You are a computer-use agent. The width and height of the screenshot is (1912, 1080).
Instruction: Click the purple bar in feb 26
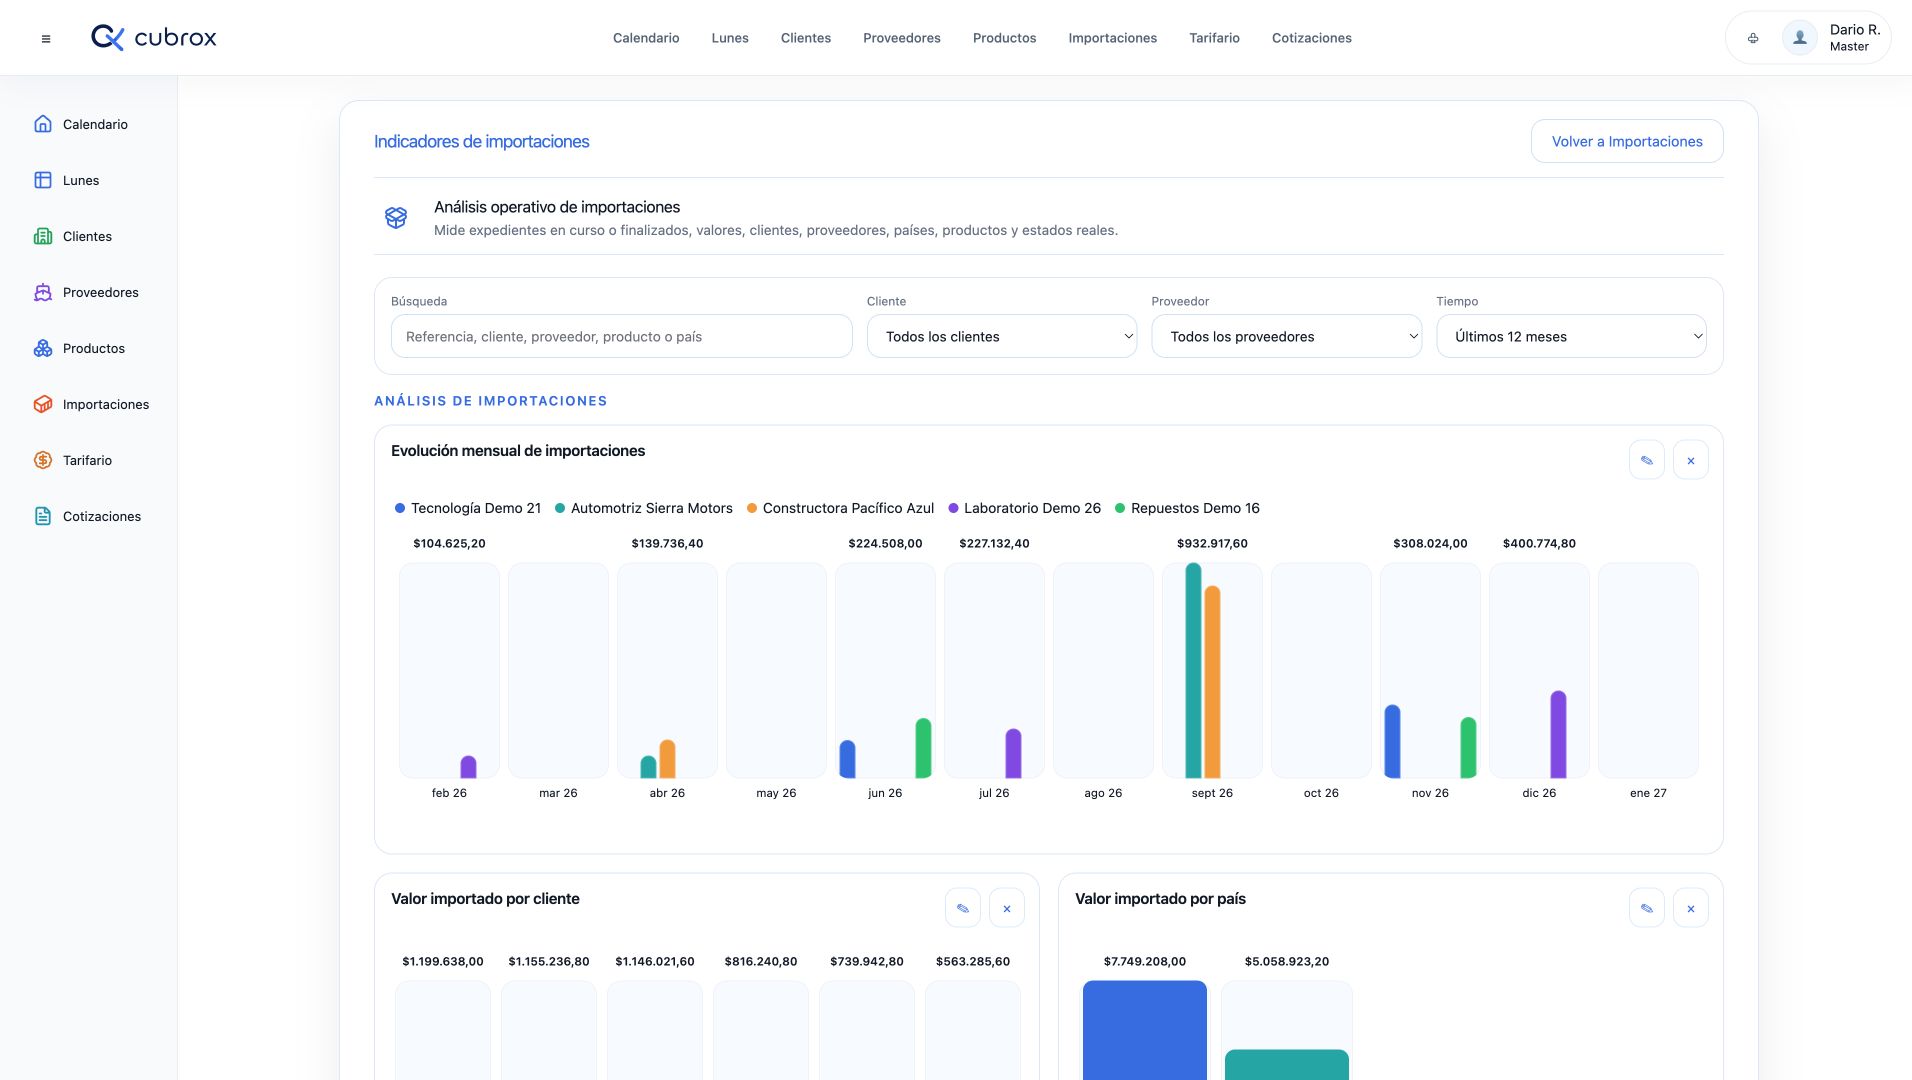[468, 767]
